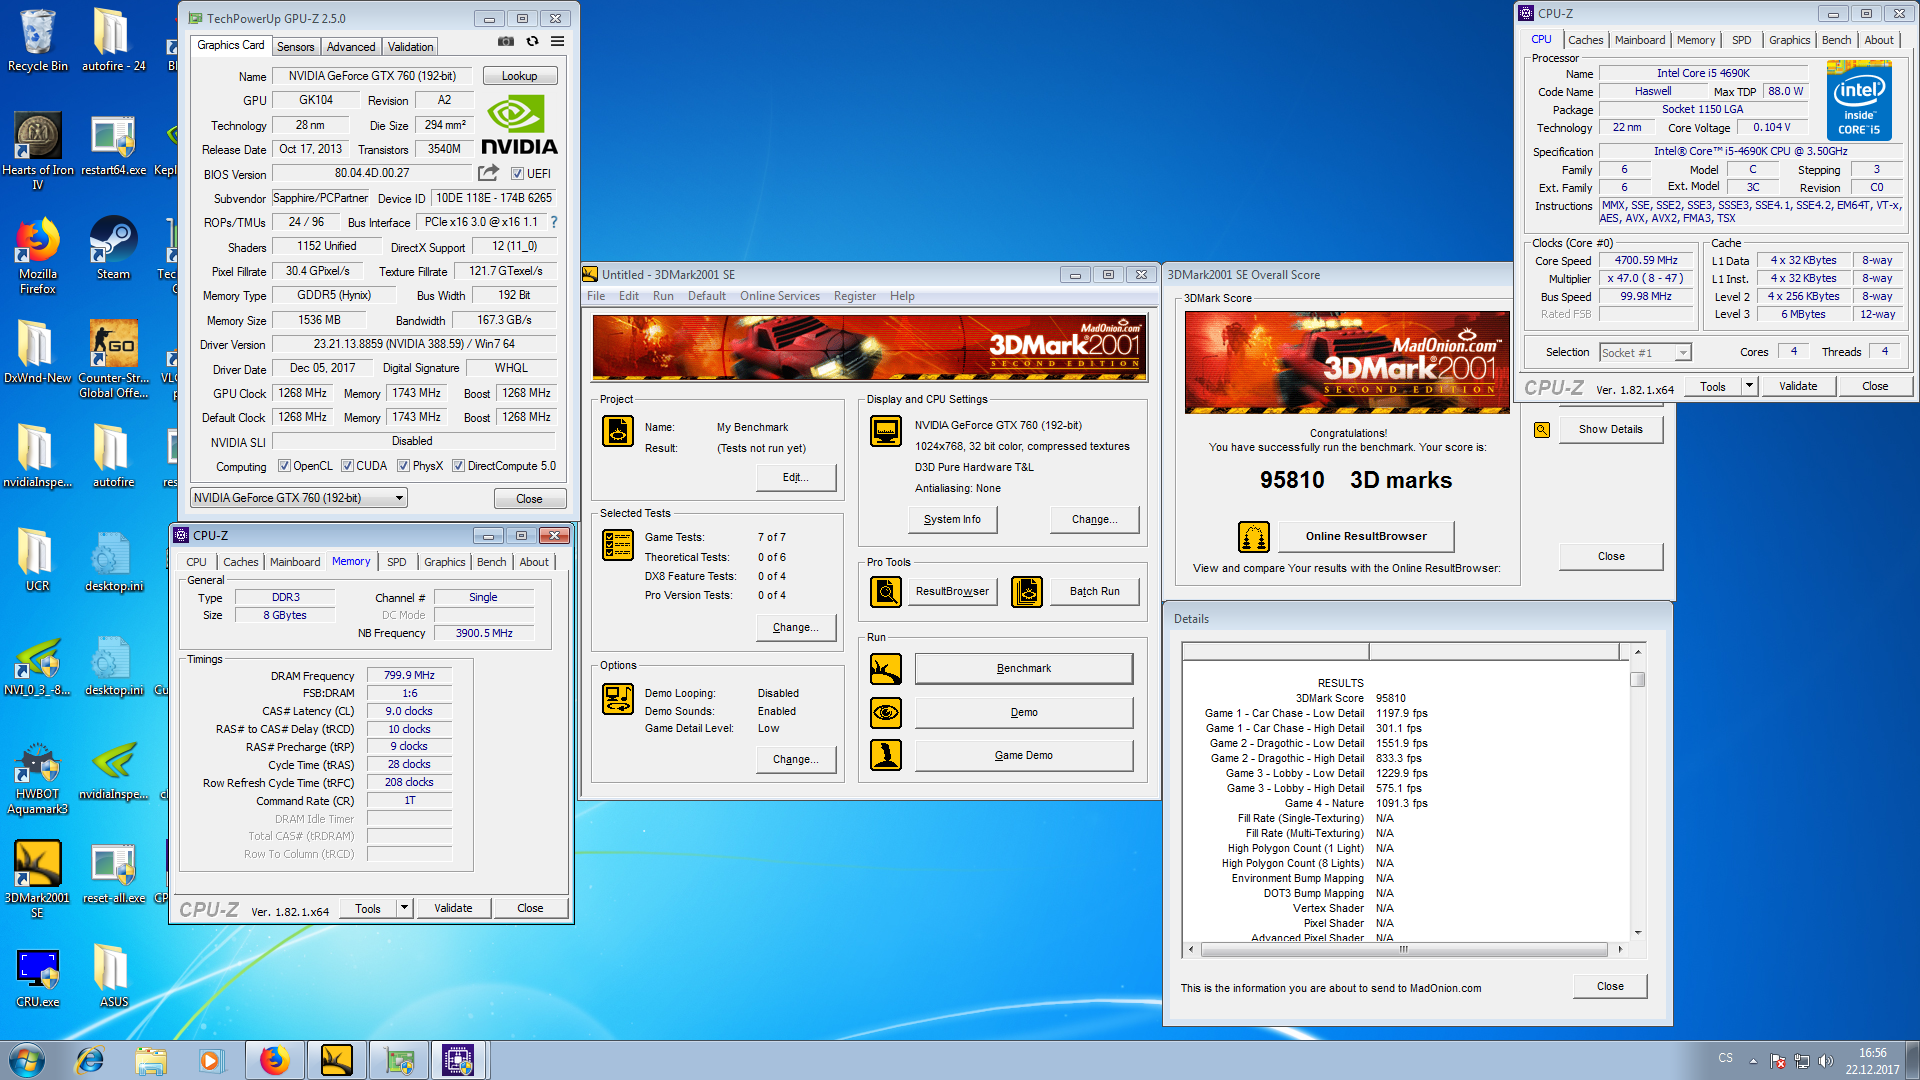This screenshot has height=1080, width=1920.
Task: Click the Project icon in 3DMark2001
Action: [x=618, y=431]
